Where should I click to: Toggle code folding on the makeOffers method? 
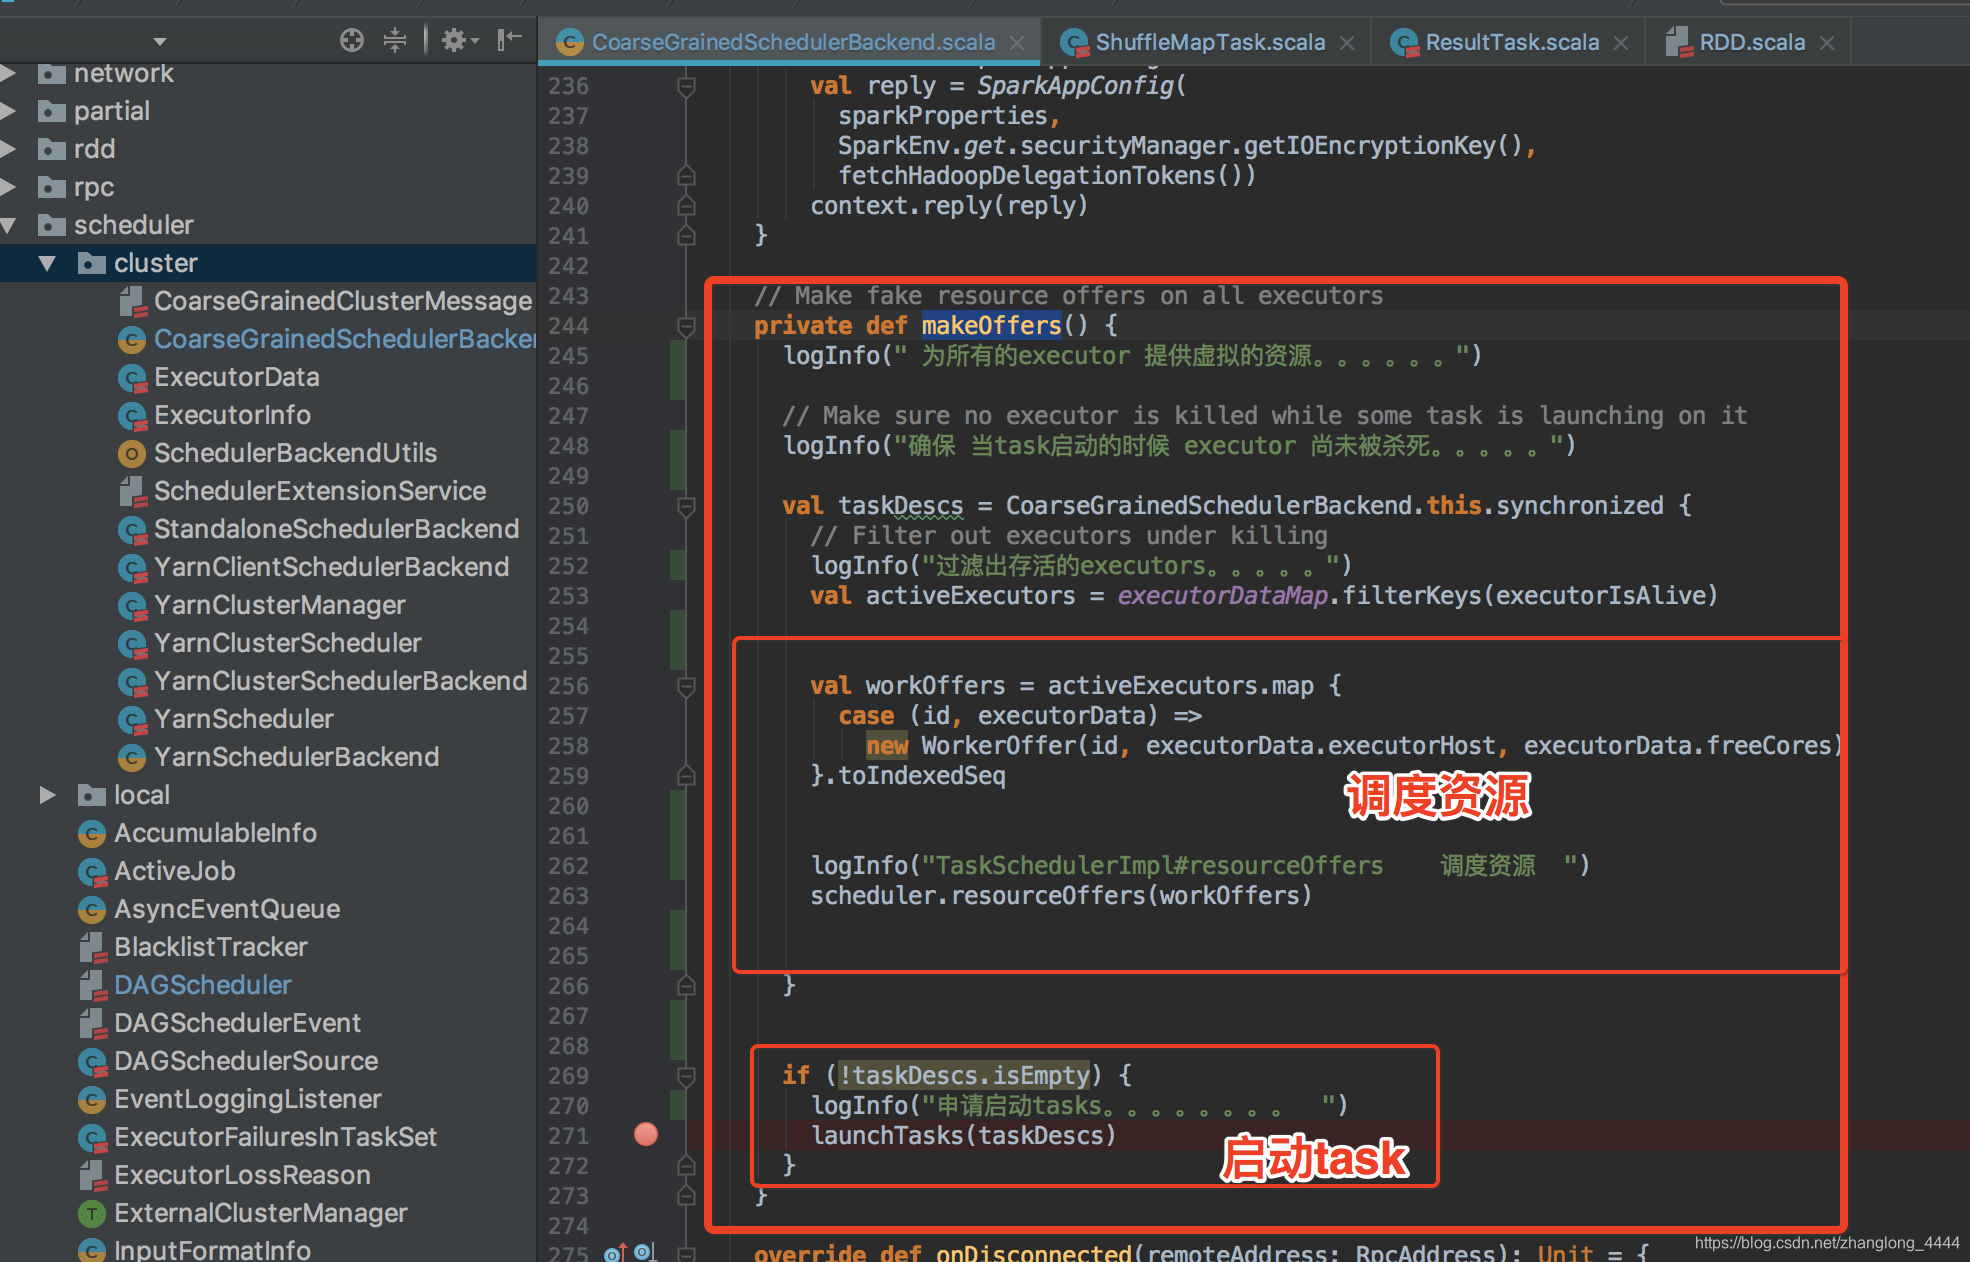pos(686,326)
